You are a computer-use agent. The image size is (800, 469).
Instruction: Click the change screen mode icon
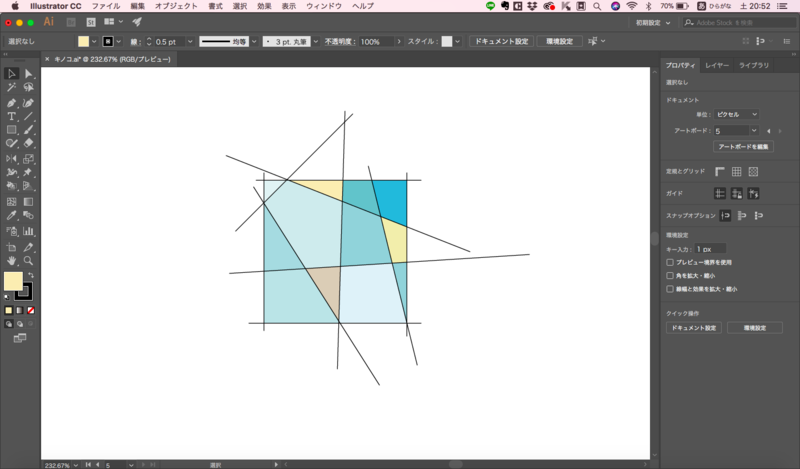[x=20, y=338]
